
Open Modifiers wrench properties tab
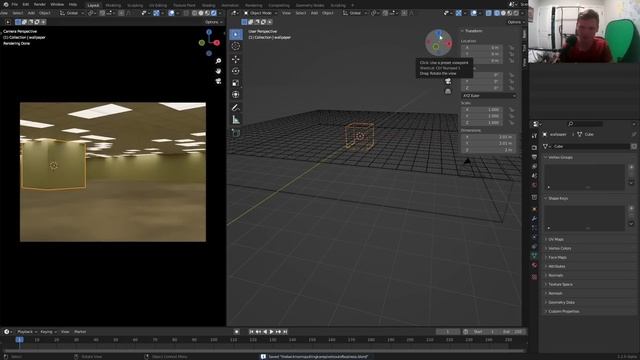(534, 219)
